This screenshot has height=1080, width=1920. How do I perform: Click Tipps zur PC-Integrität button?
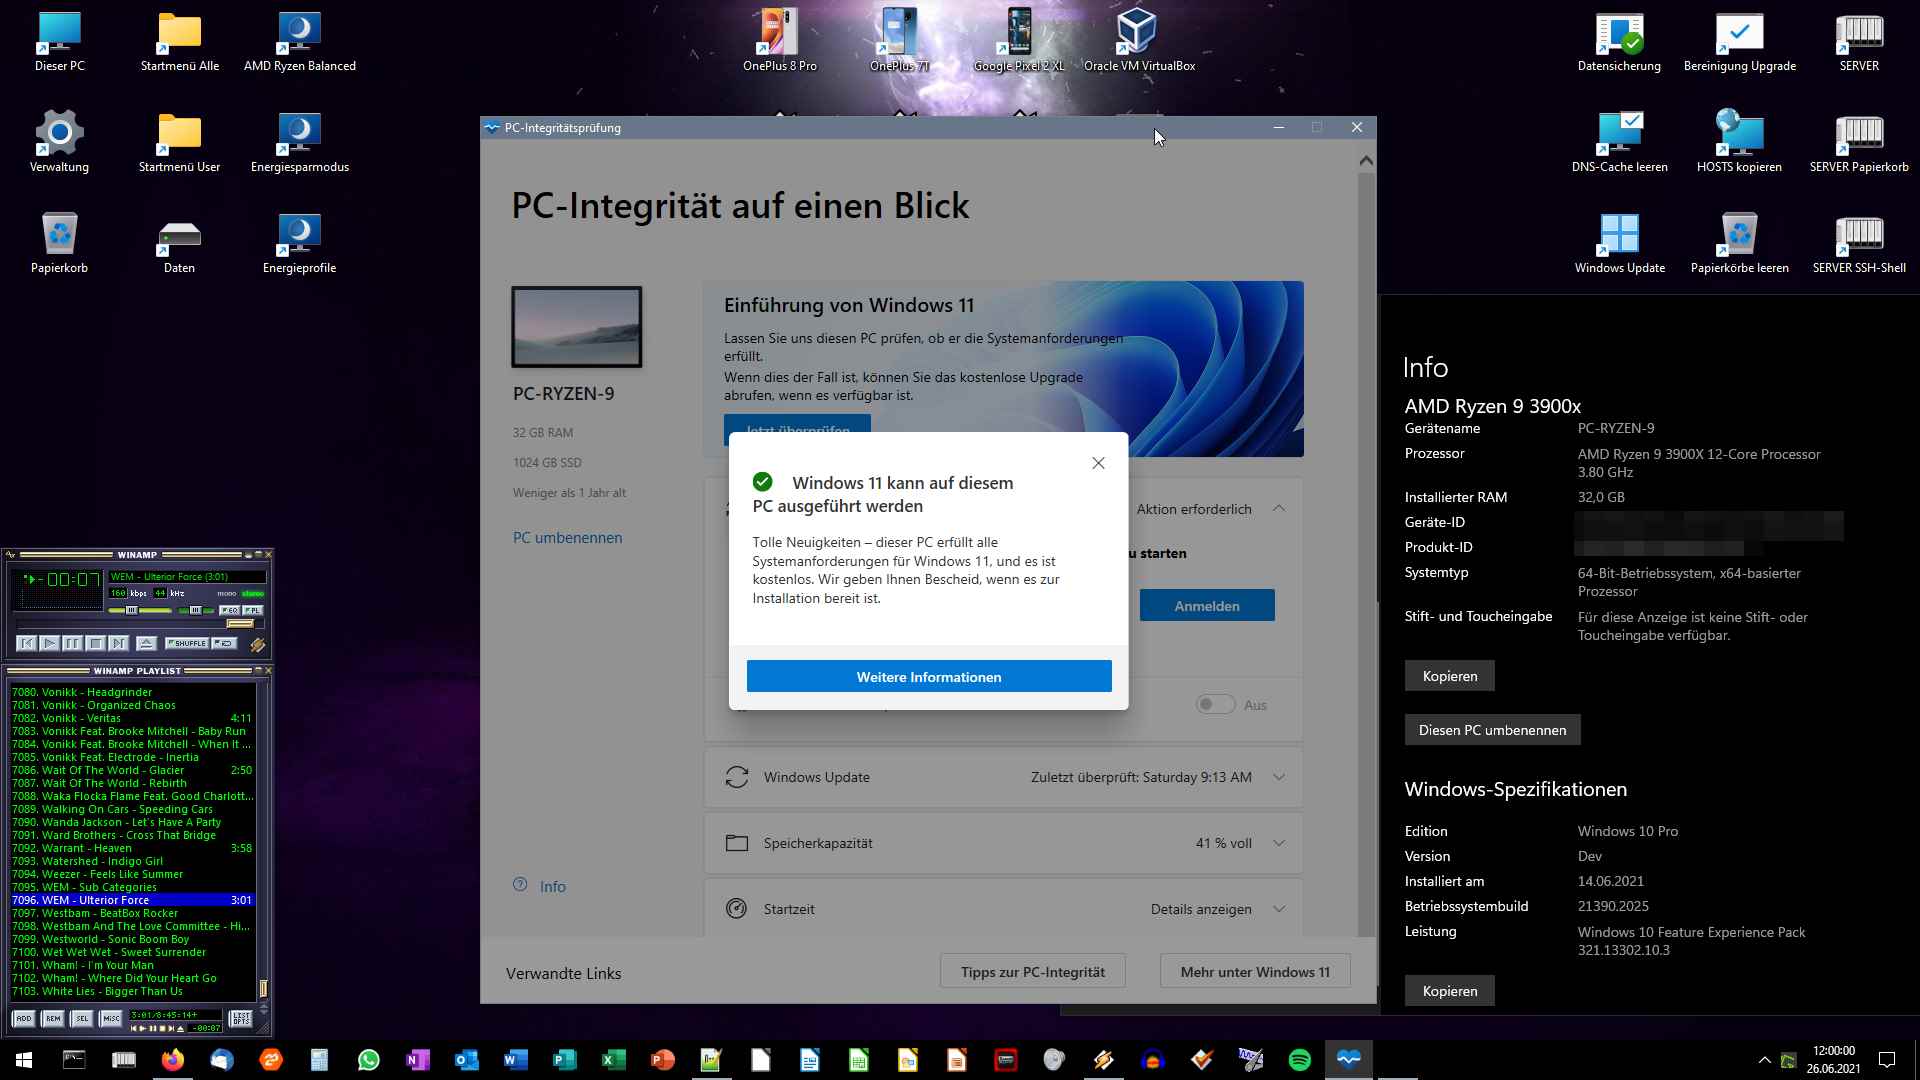click(x=1033, y=971)
